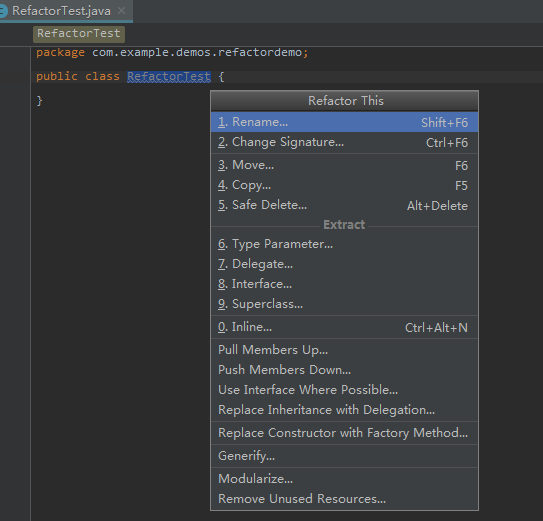The height and width of the screenshot is (521, 543).
Task: Choose Copy from refactor menu
Action: tap(344, 185)
